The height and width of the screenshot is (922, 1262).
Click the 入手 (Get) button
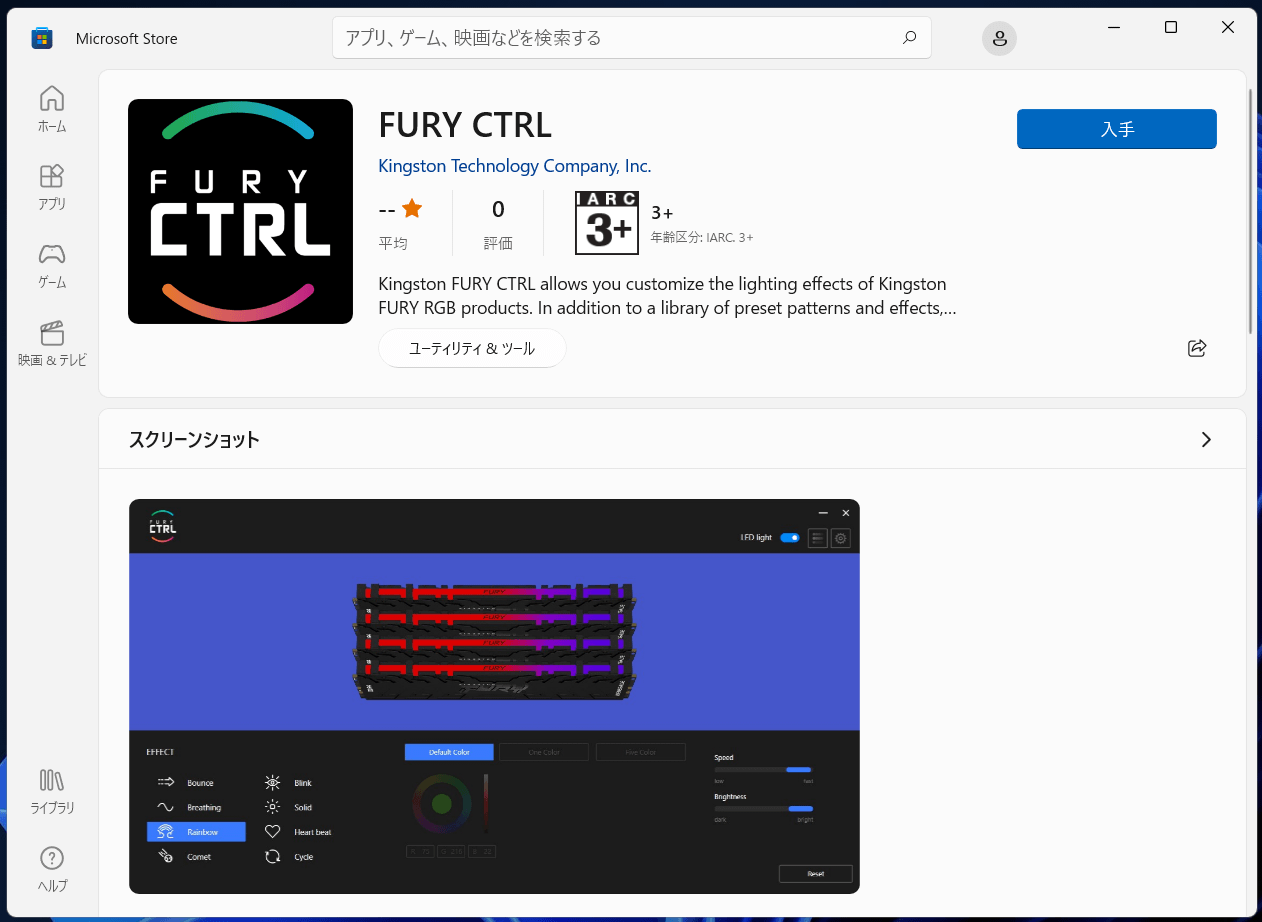click(x=1116, y=129)
